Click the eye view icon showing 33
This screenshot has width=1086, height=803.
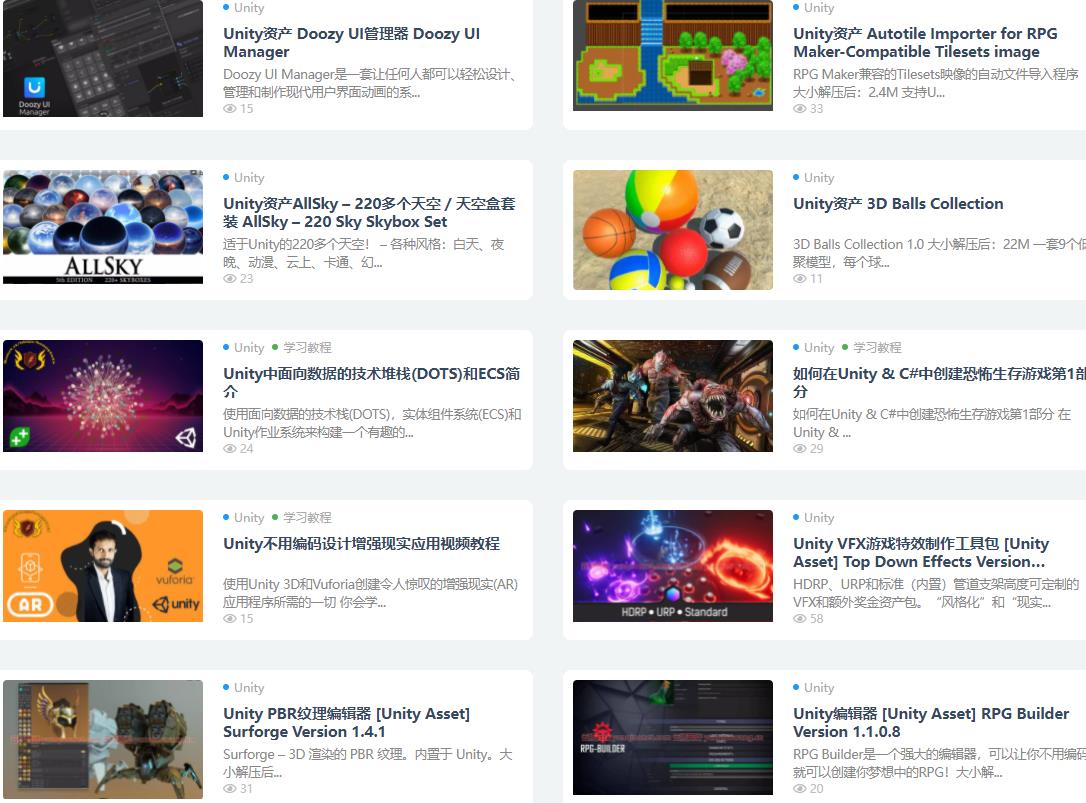pyautogui.click(x=800, y=109)
